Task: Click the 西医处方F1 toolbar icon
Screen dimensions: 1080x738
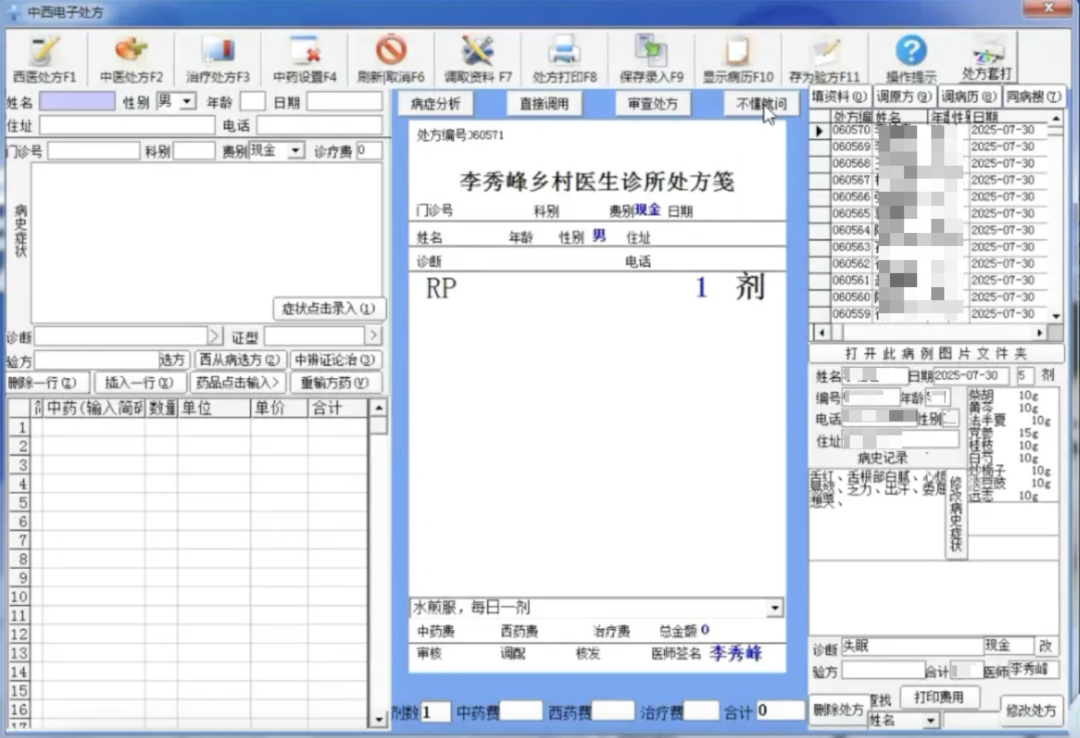Action: [x=44, y=59]
